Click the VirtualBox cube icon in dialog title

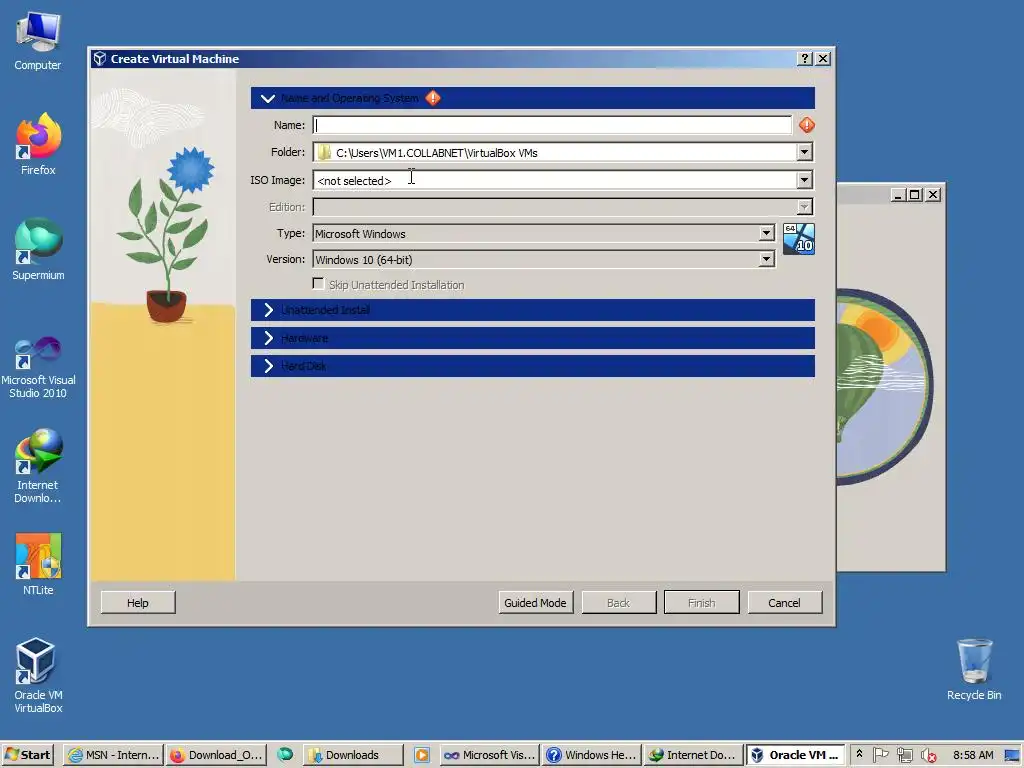coord(99,59)
